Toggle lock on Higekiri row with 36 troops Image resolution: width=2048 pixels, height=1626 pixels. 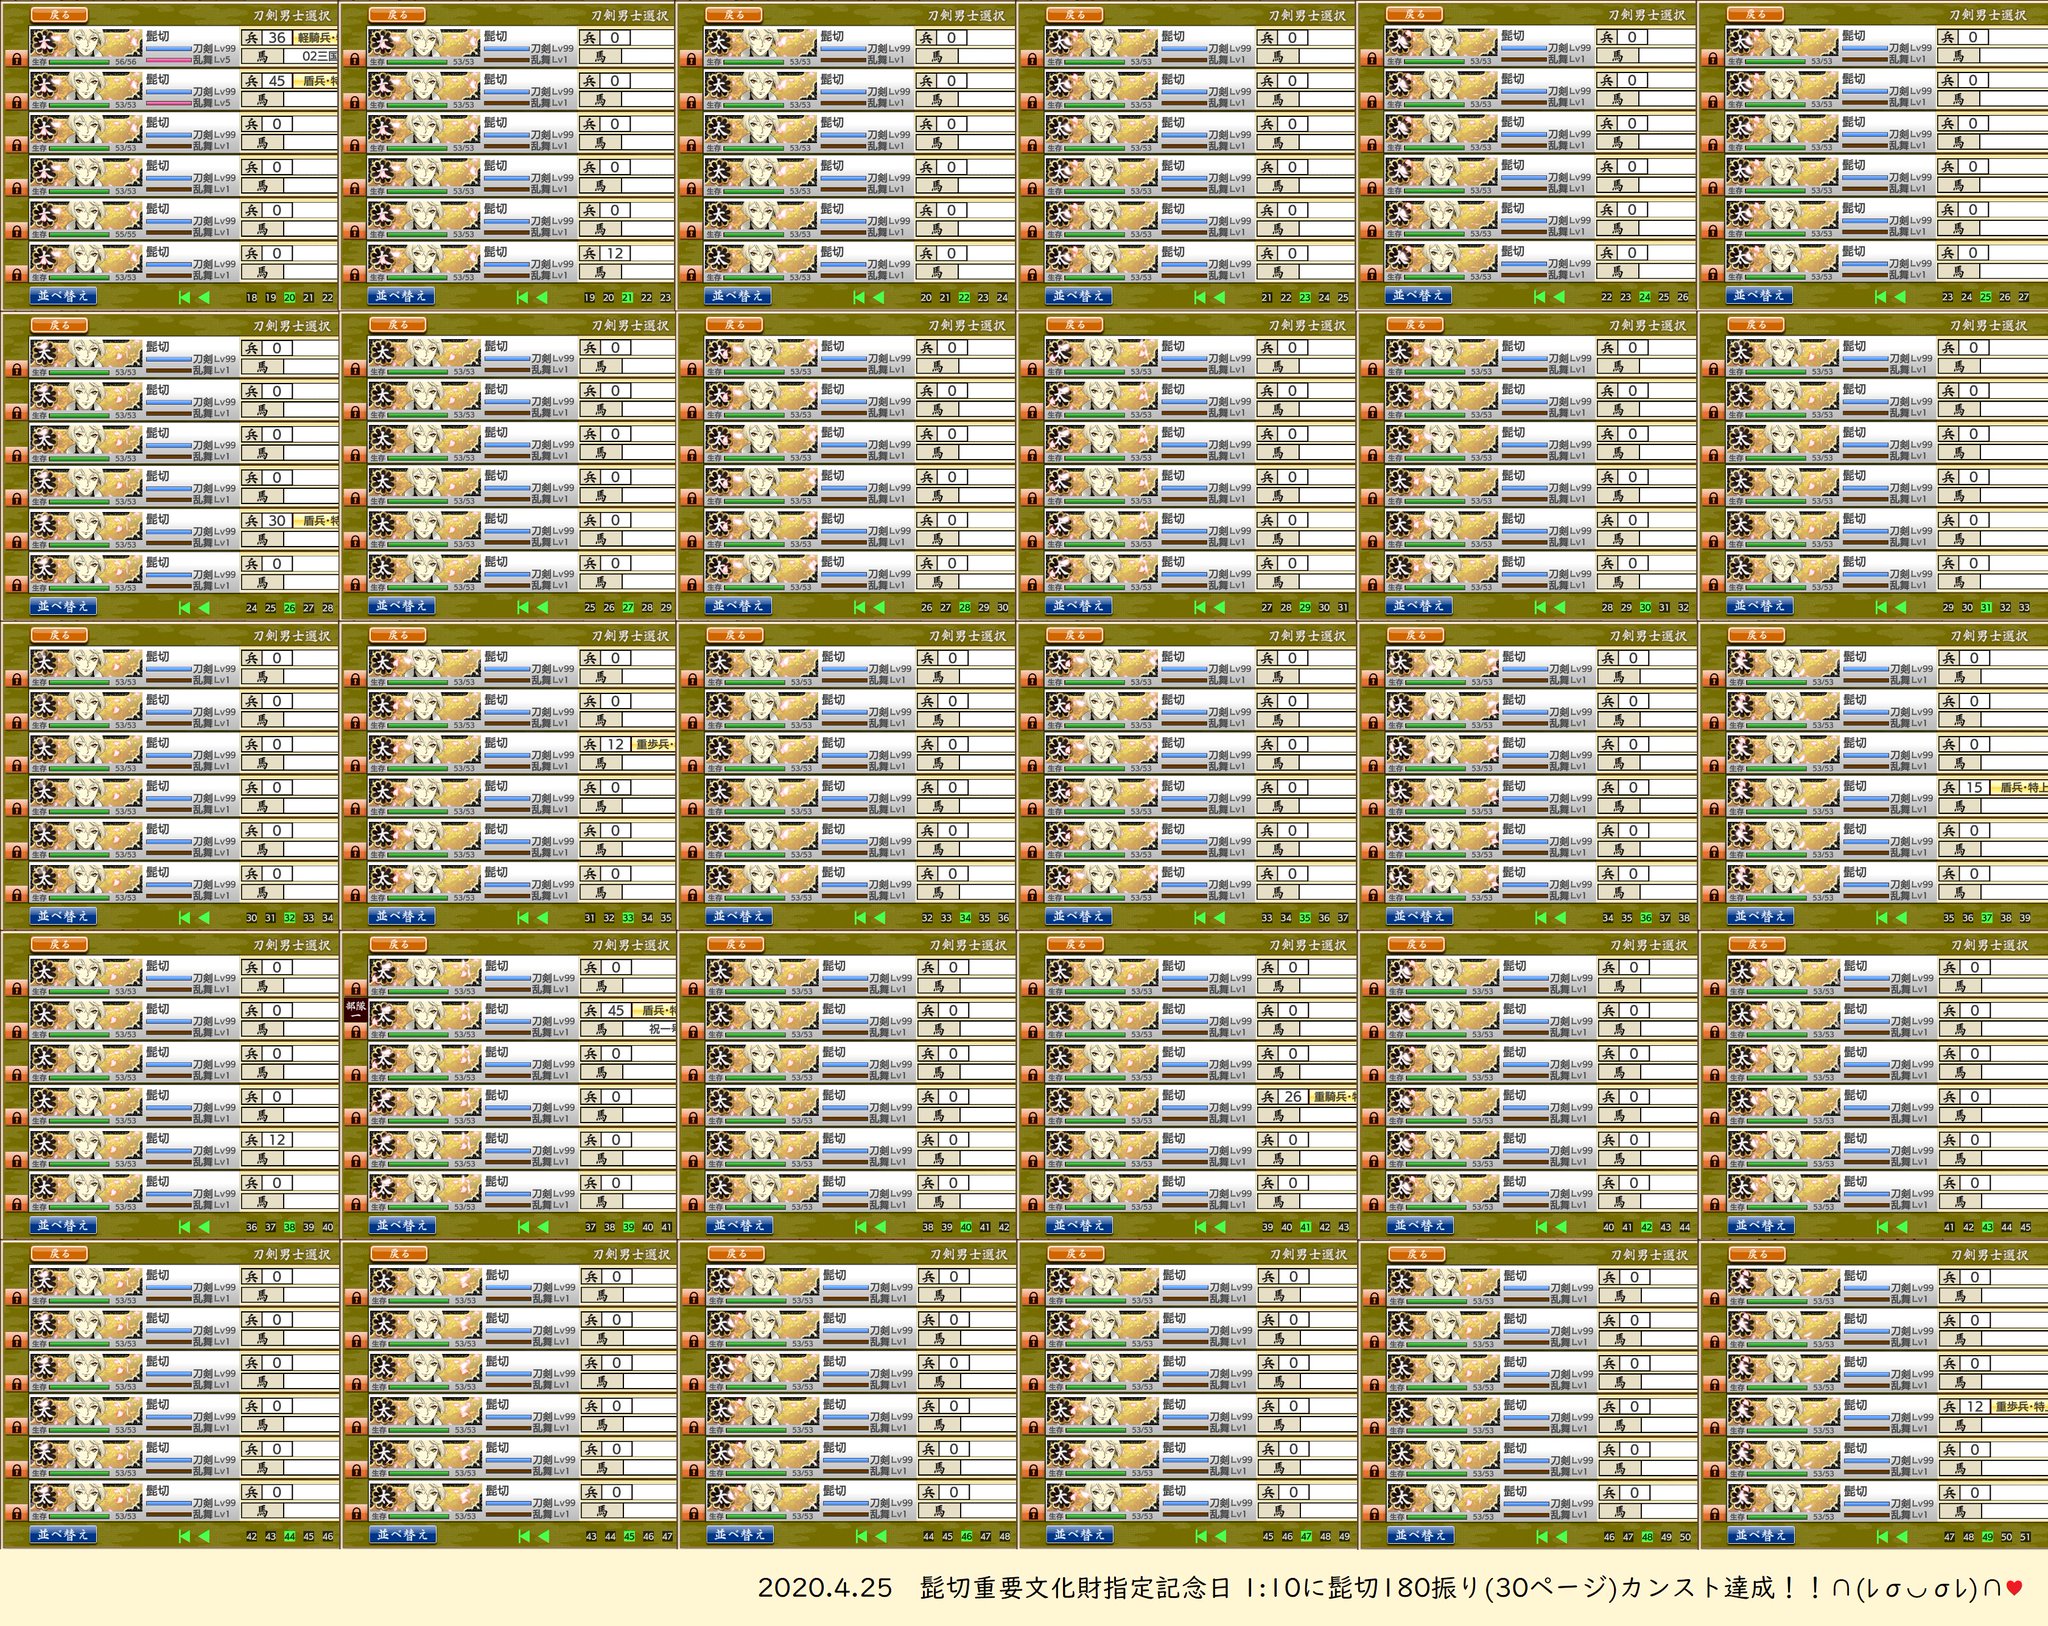15,59
